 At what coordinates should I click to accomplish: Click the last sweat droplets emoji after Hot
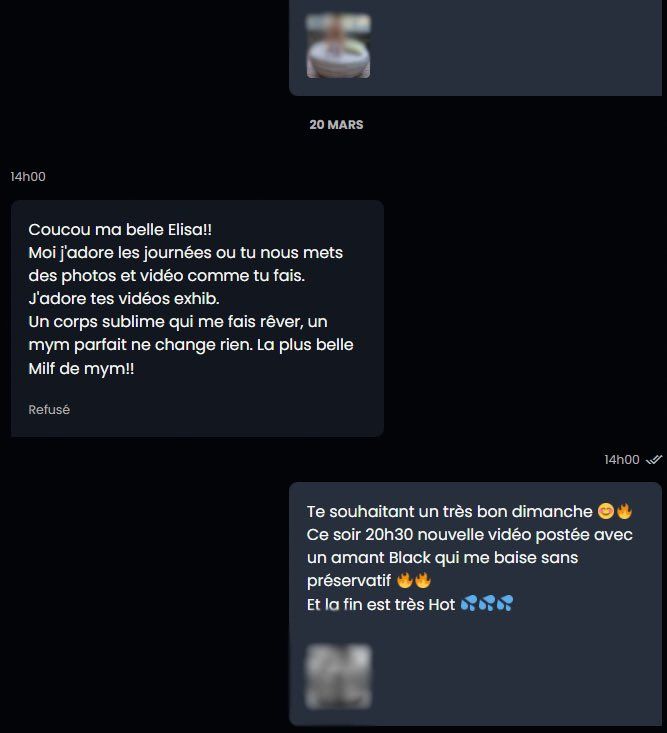[505, 604]
